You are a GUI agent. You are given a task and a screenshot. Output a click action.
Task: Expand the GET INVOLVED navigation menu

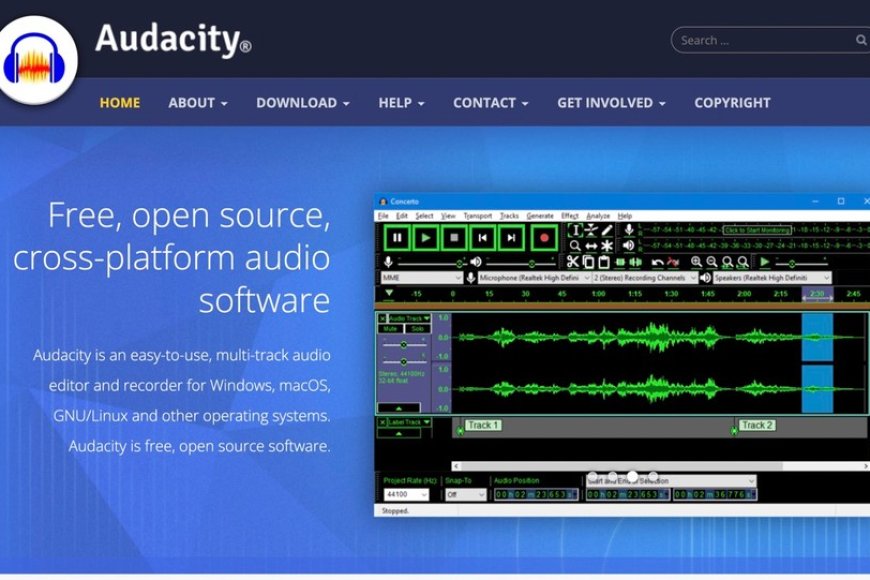tap(611, 103)
